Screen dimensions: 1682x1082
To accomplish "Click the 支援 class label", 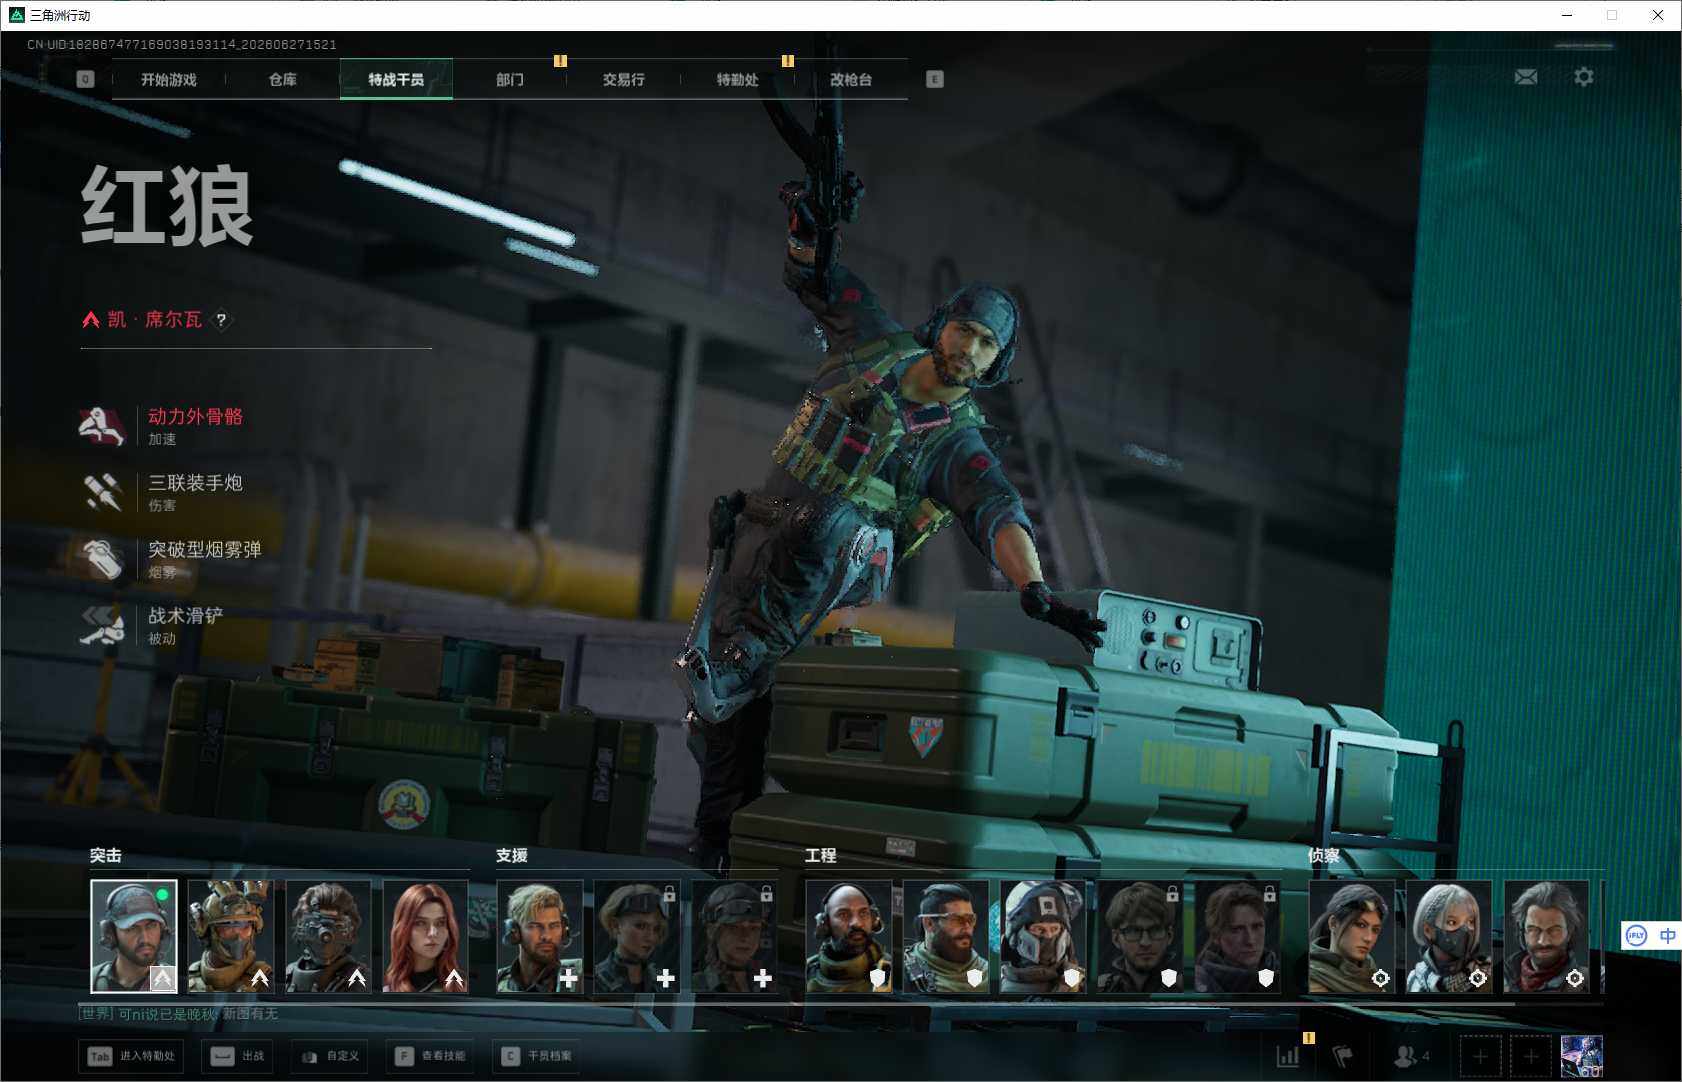I will click(x=512, y=856).
